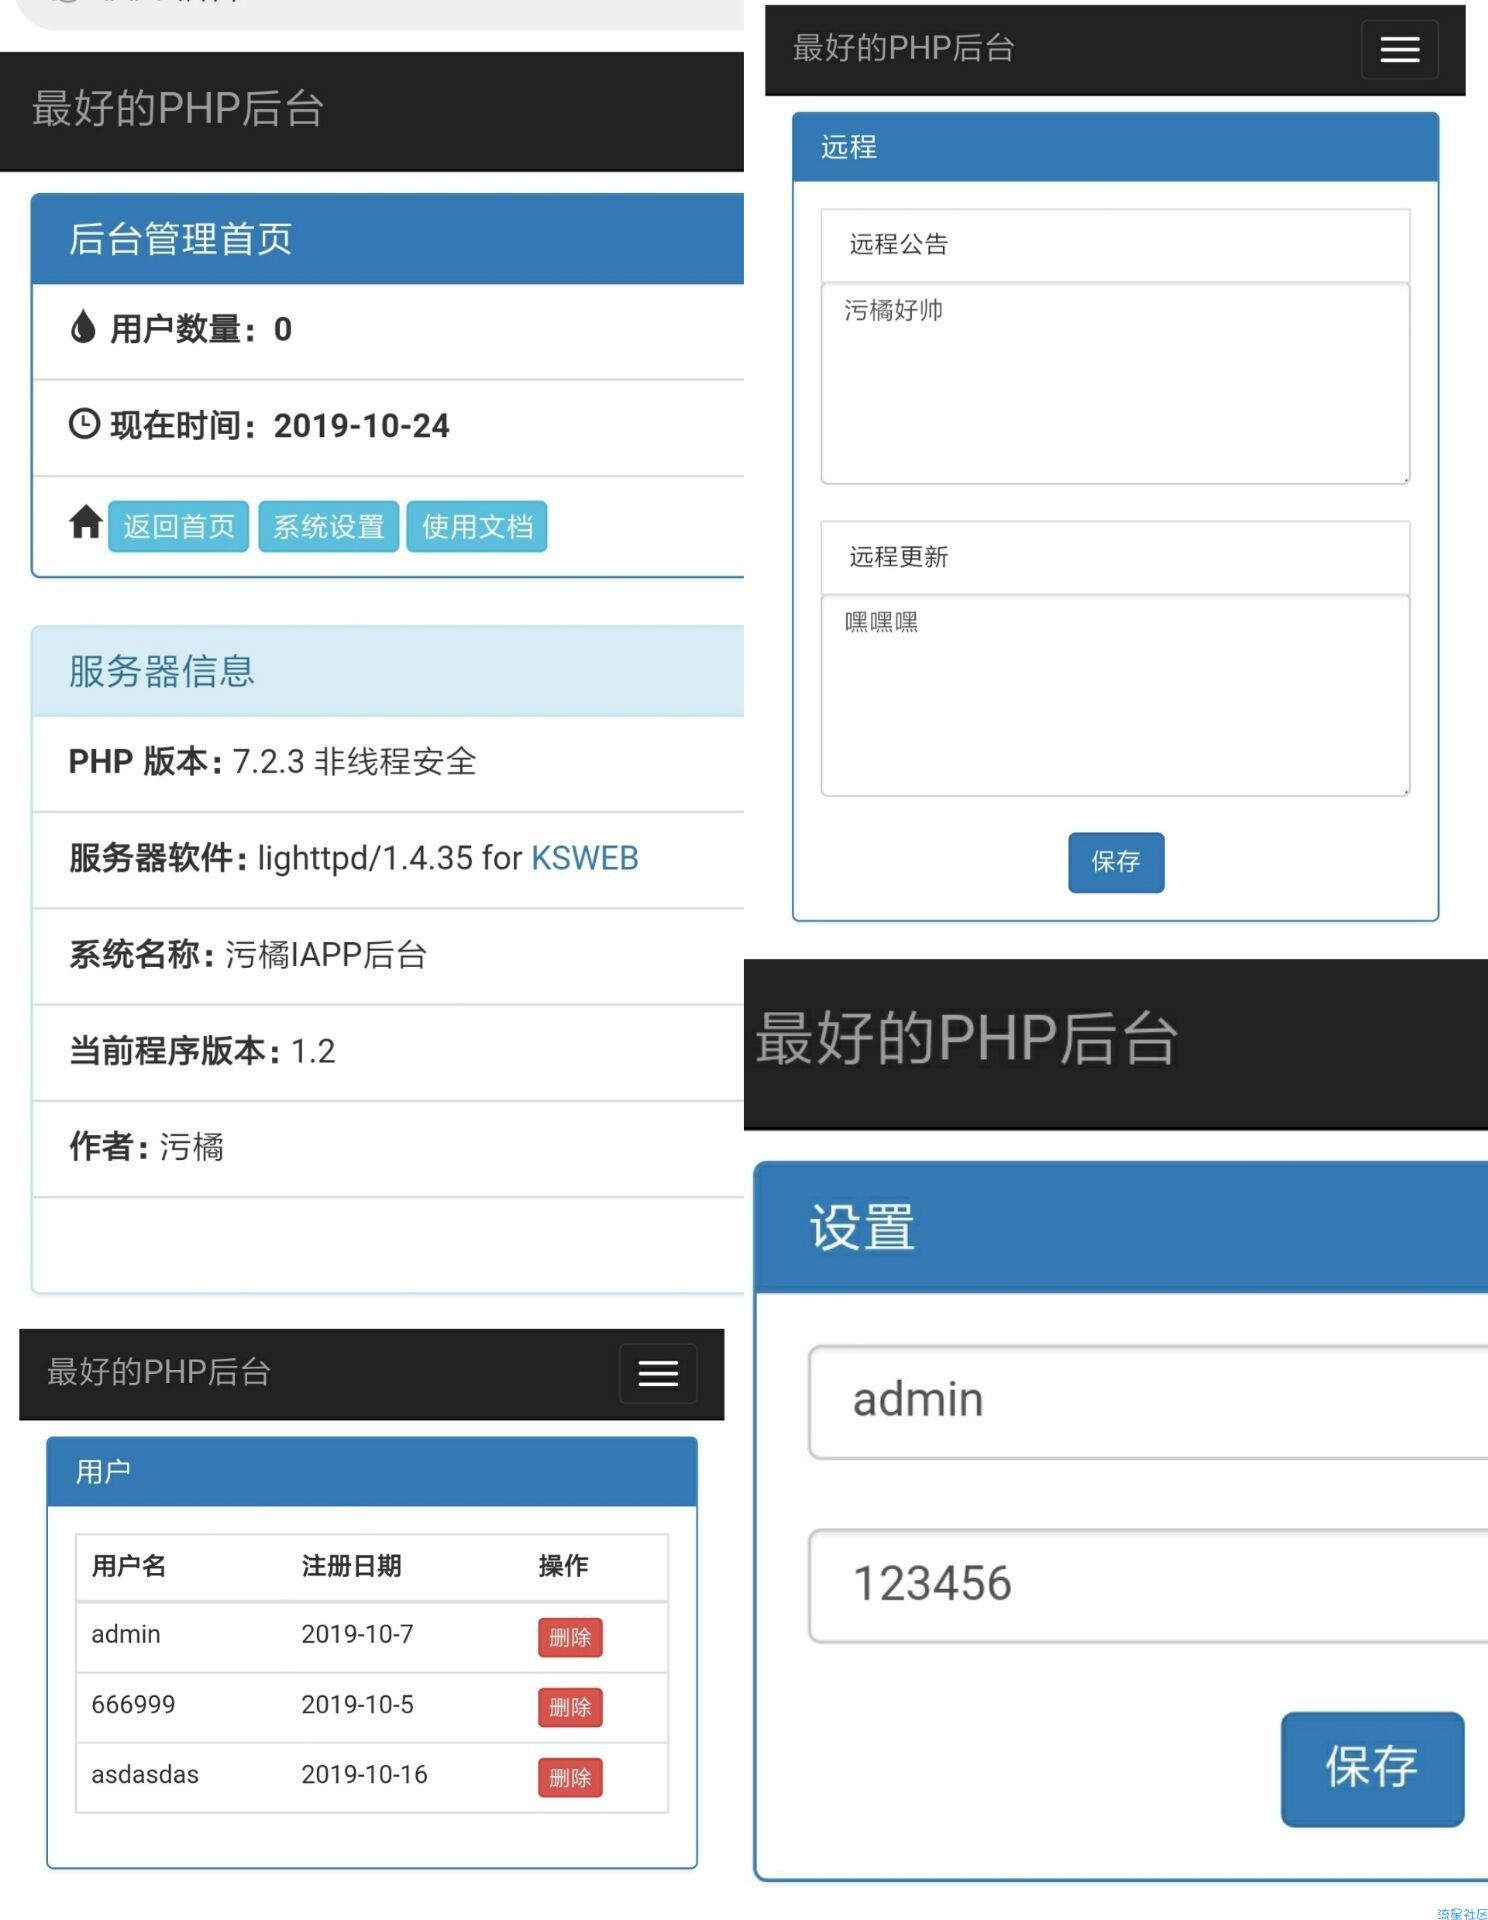Click the 作者 污橘 row
The height and width of the screenshot is (1920, 1488).
tap(388, 1148)
